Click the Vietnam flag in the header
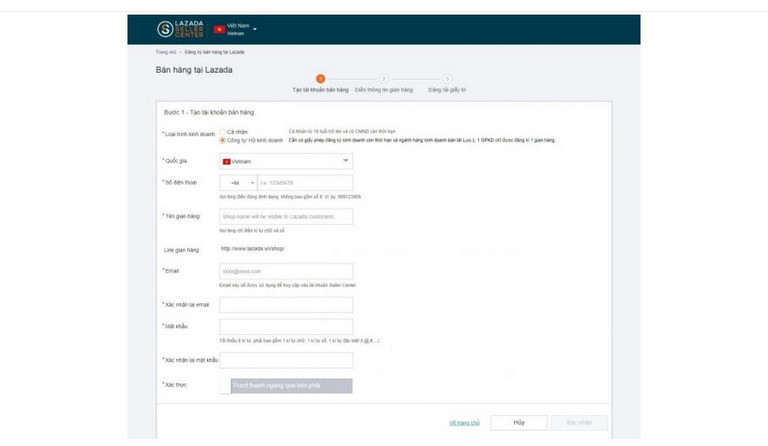The width and height of the screenshot is (768, 446). click(219, 29)
